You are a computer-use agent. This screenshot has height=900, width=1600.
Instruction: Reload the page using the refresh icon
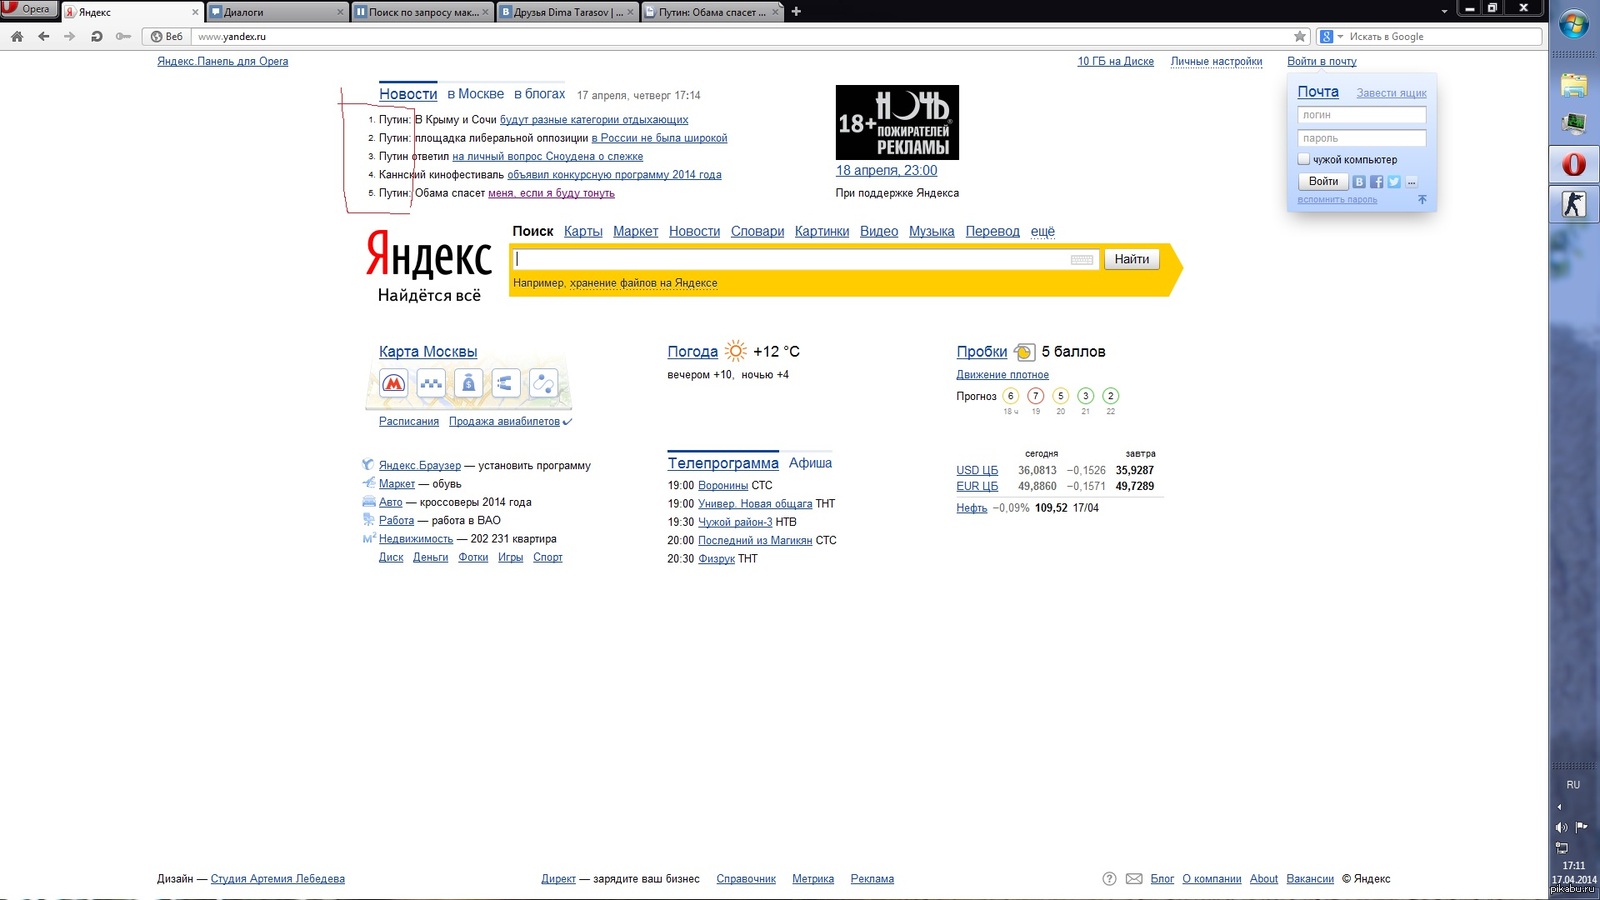(x=96, y=36)
